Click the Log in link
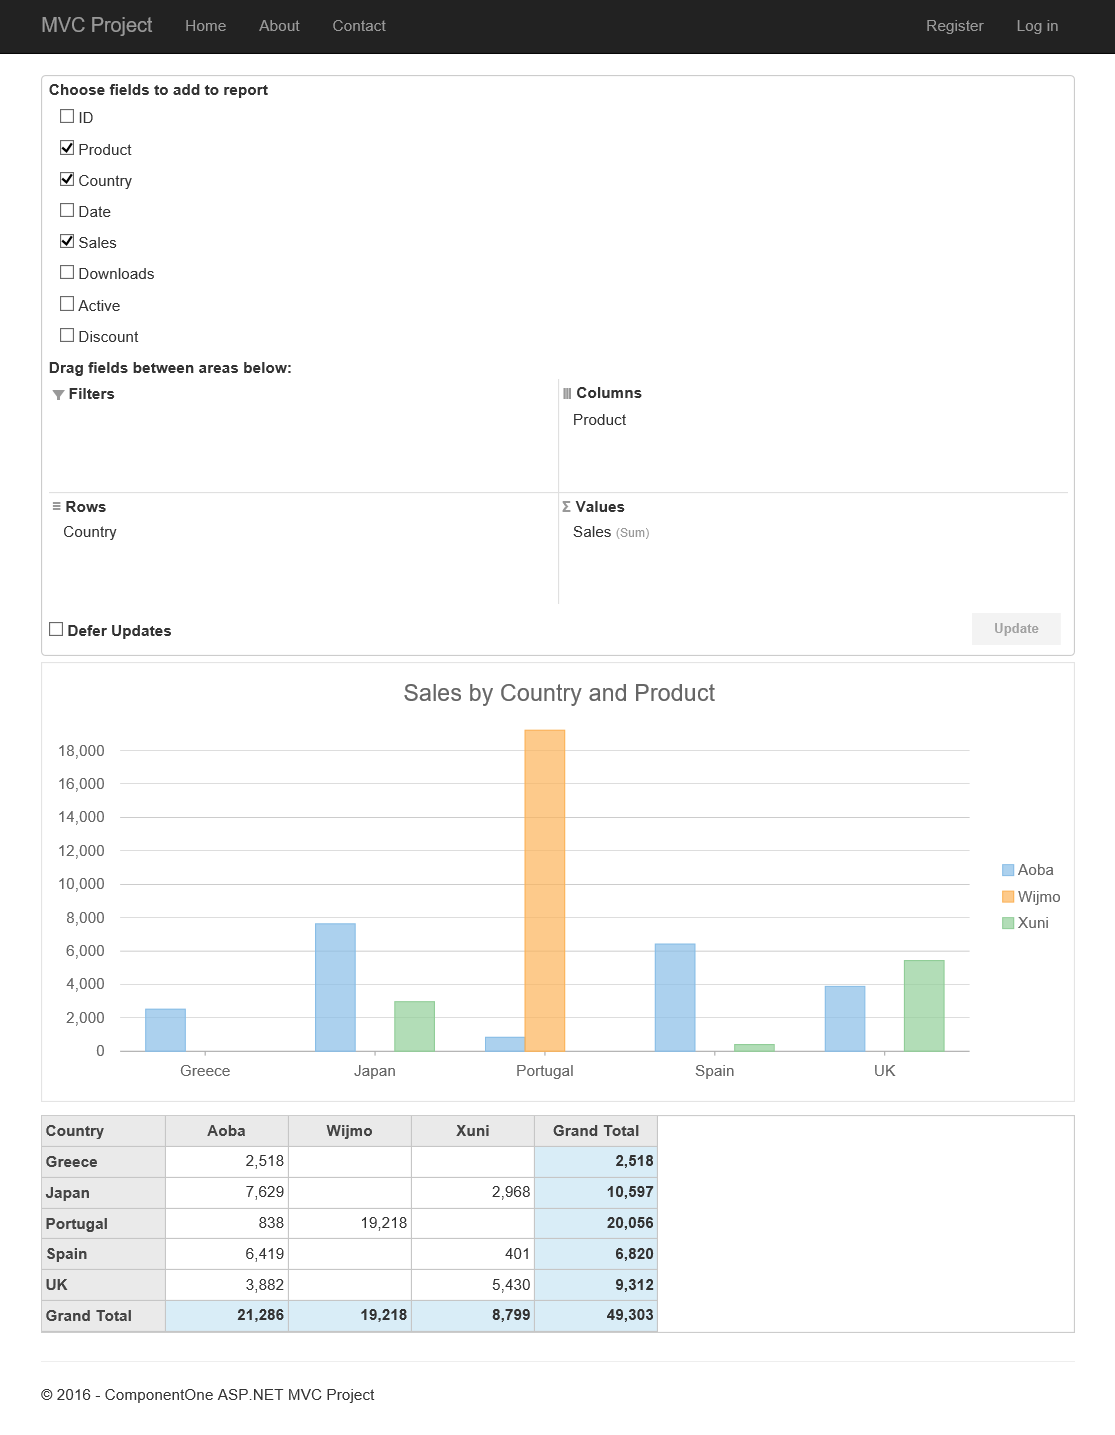Viewport: 1115px width, 1435px height. 1037,26
